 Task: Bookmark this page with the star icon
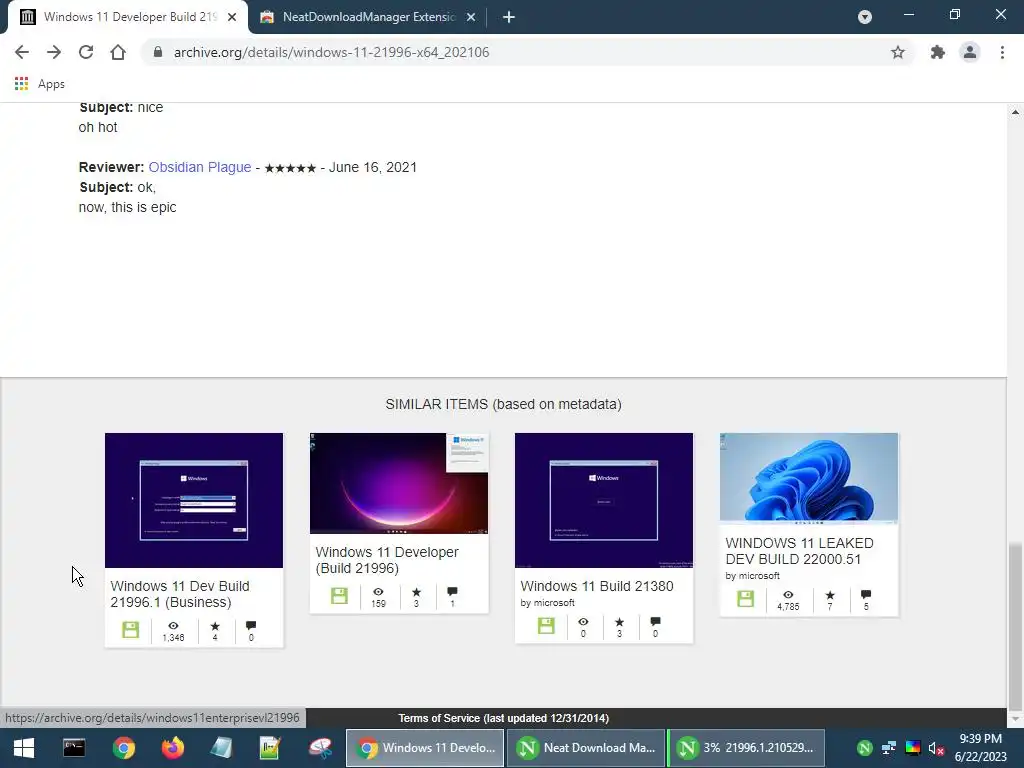pyautogui.click(x=898, y=52)
